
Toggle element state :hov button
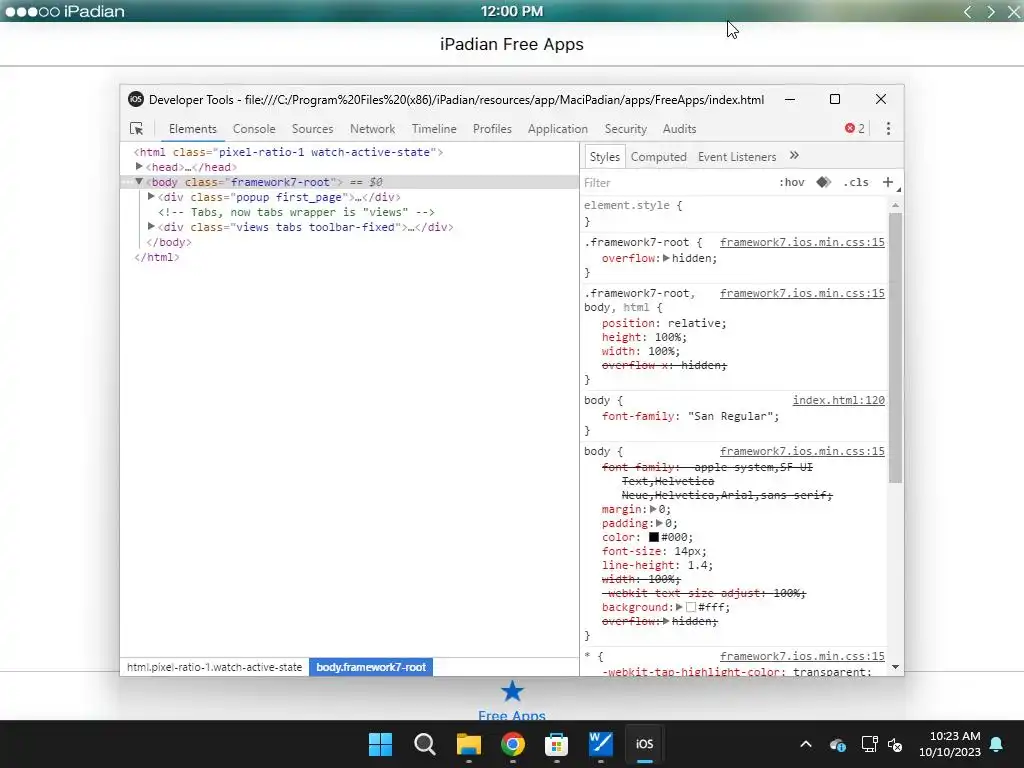click(792, 182)
